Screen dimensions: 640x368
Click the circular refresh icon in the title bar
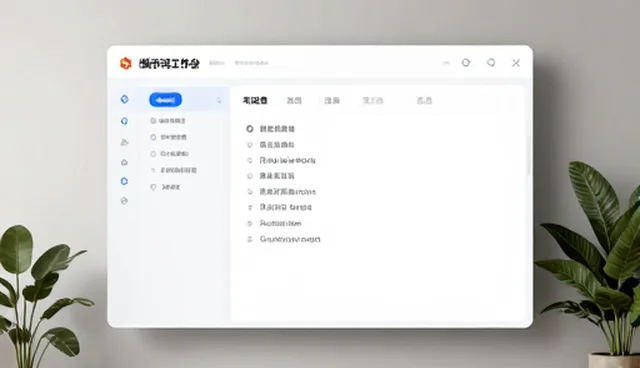pos(466,62)
